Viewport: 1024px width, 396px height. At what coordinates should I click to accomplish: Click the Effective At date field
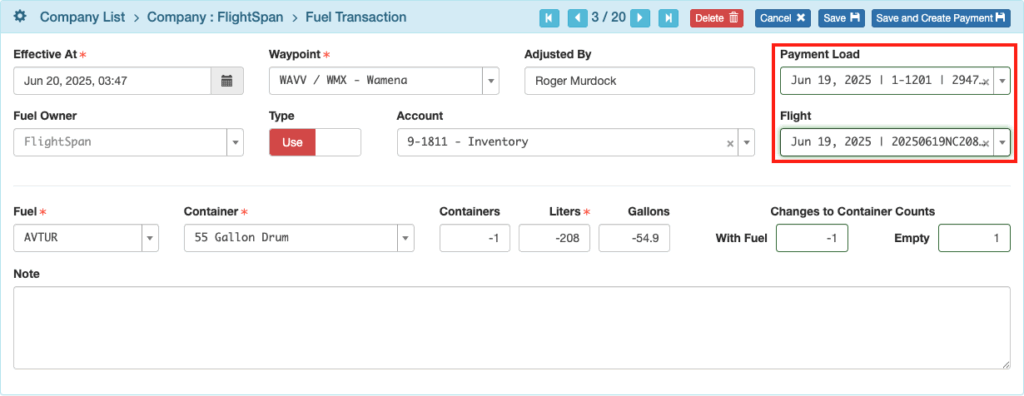(x=112, y=81)
